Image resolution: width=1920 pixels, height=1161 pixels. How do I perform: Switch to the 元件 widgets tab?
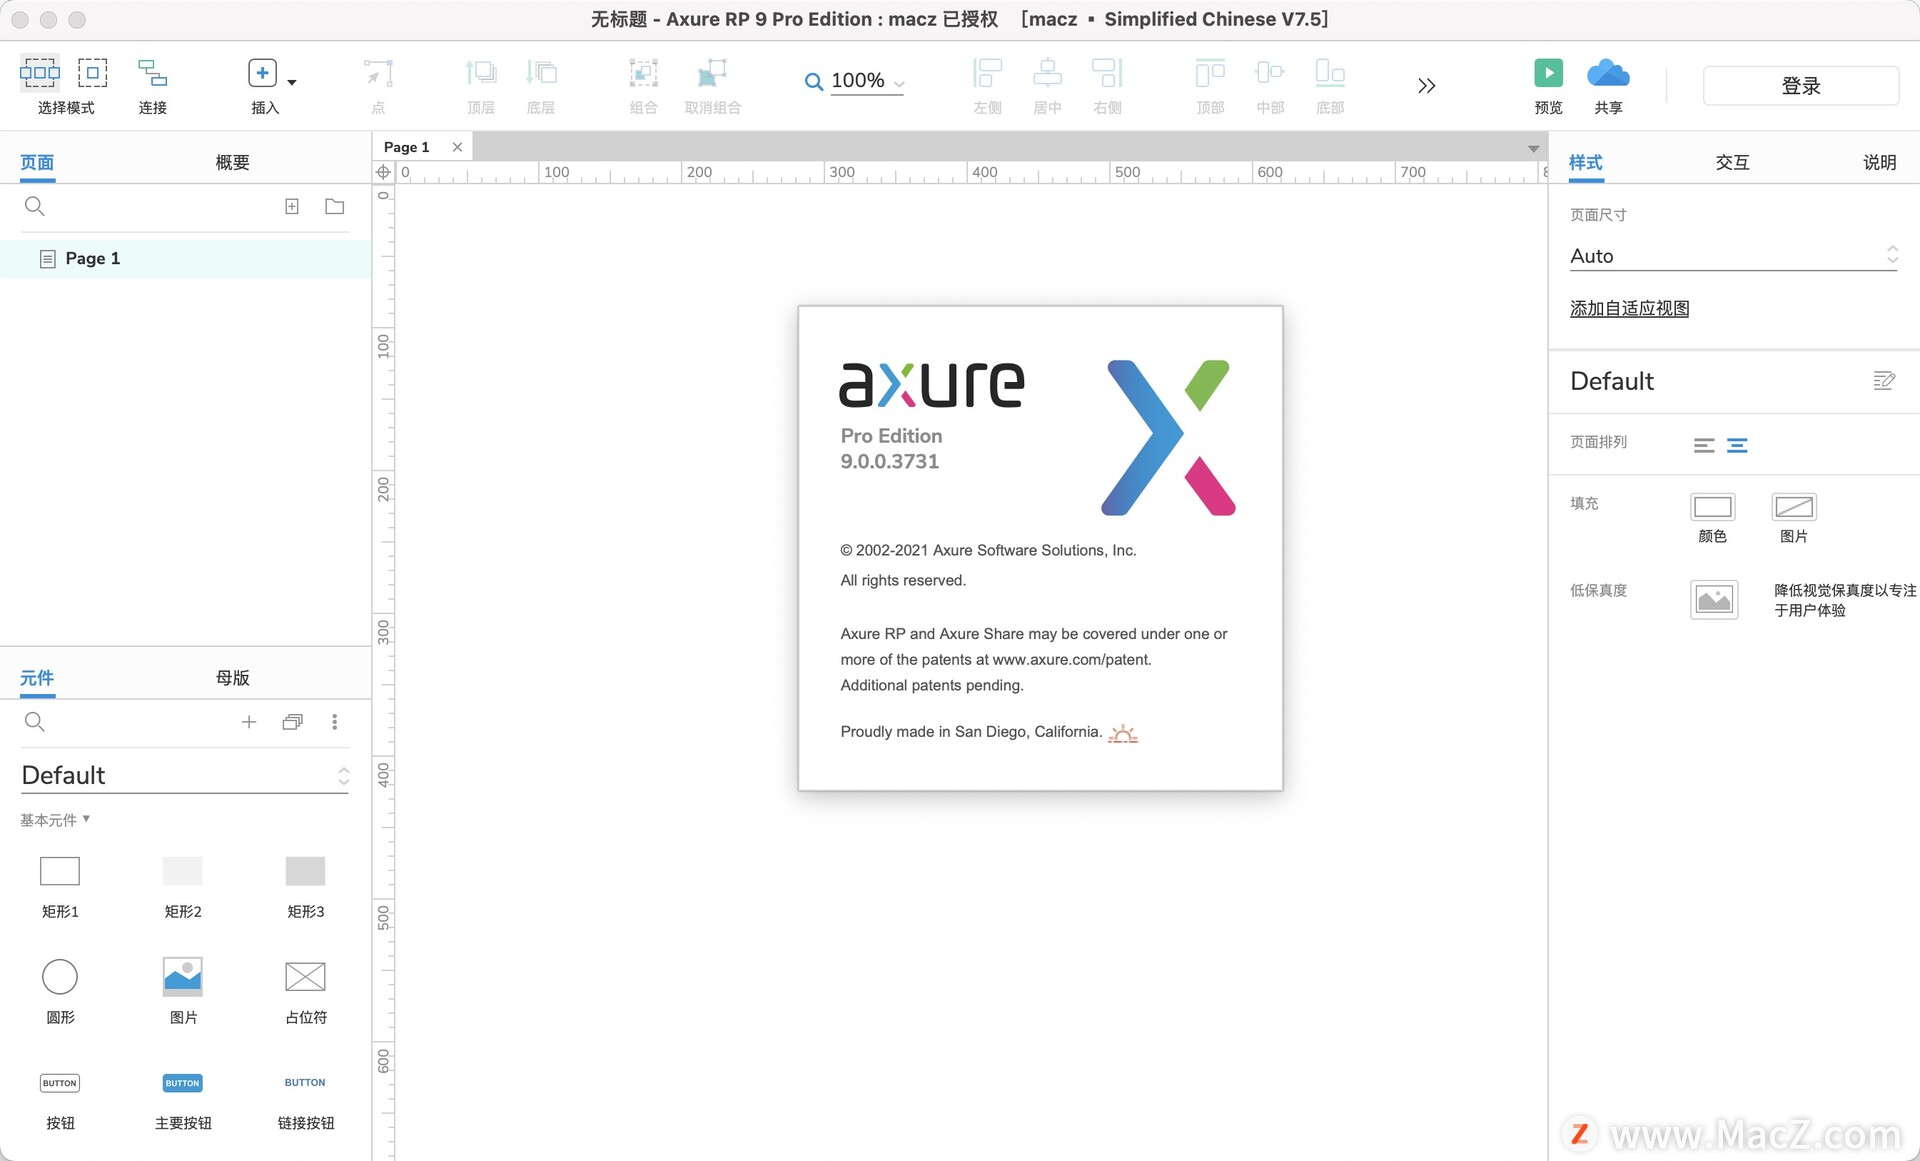coord(37,677)
